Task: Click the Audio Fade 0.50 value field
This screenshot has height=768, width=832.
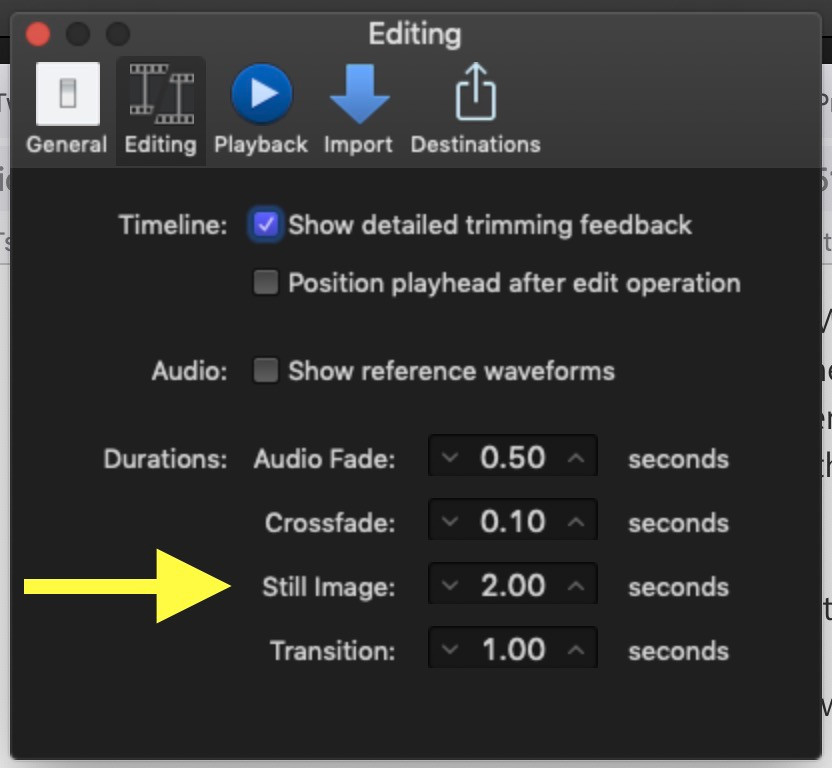Action: tap(513, 459)
